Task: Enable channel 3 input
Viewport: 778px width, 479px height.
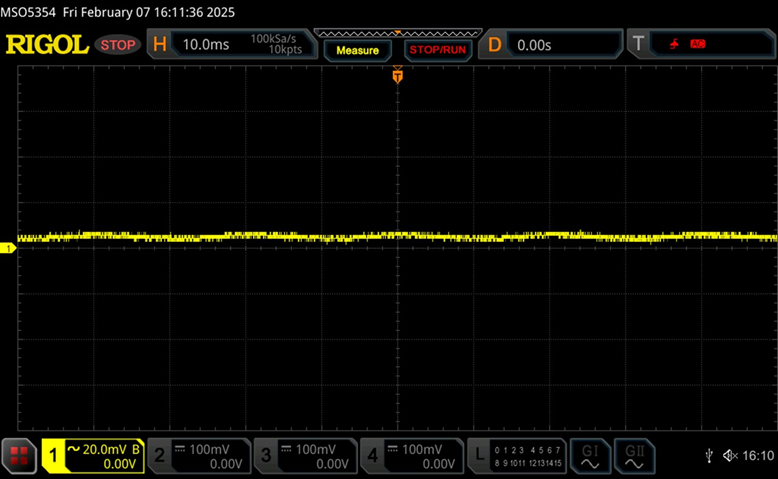Action: coord(304,456)
